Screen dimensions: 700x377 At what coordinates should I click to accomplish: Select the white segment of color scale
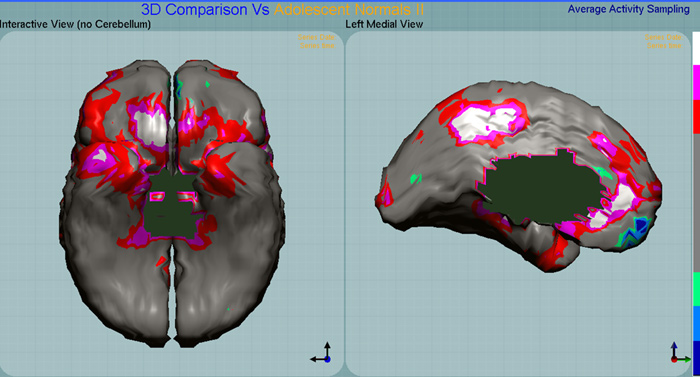pos(696,48)
